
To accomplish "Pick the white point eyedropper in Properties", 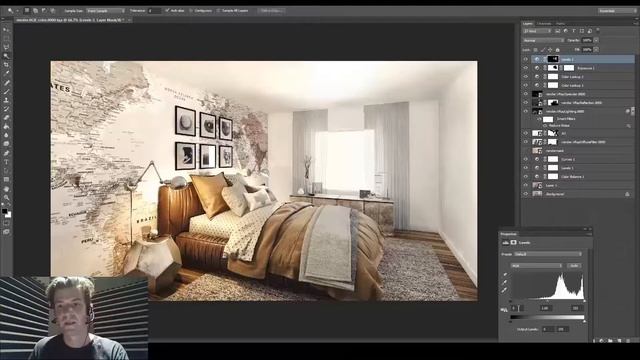I will (505, 290).
